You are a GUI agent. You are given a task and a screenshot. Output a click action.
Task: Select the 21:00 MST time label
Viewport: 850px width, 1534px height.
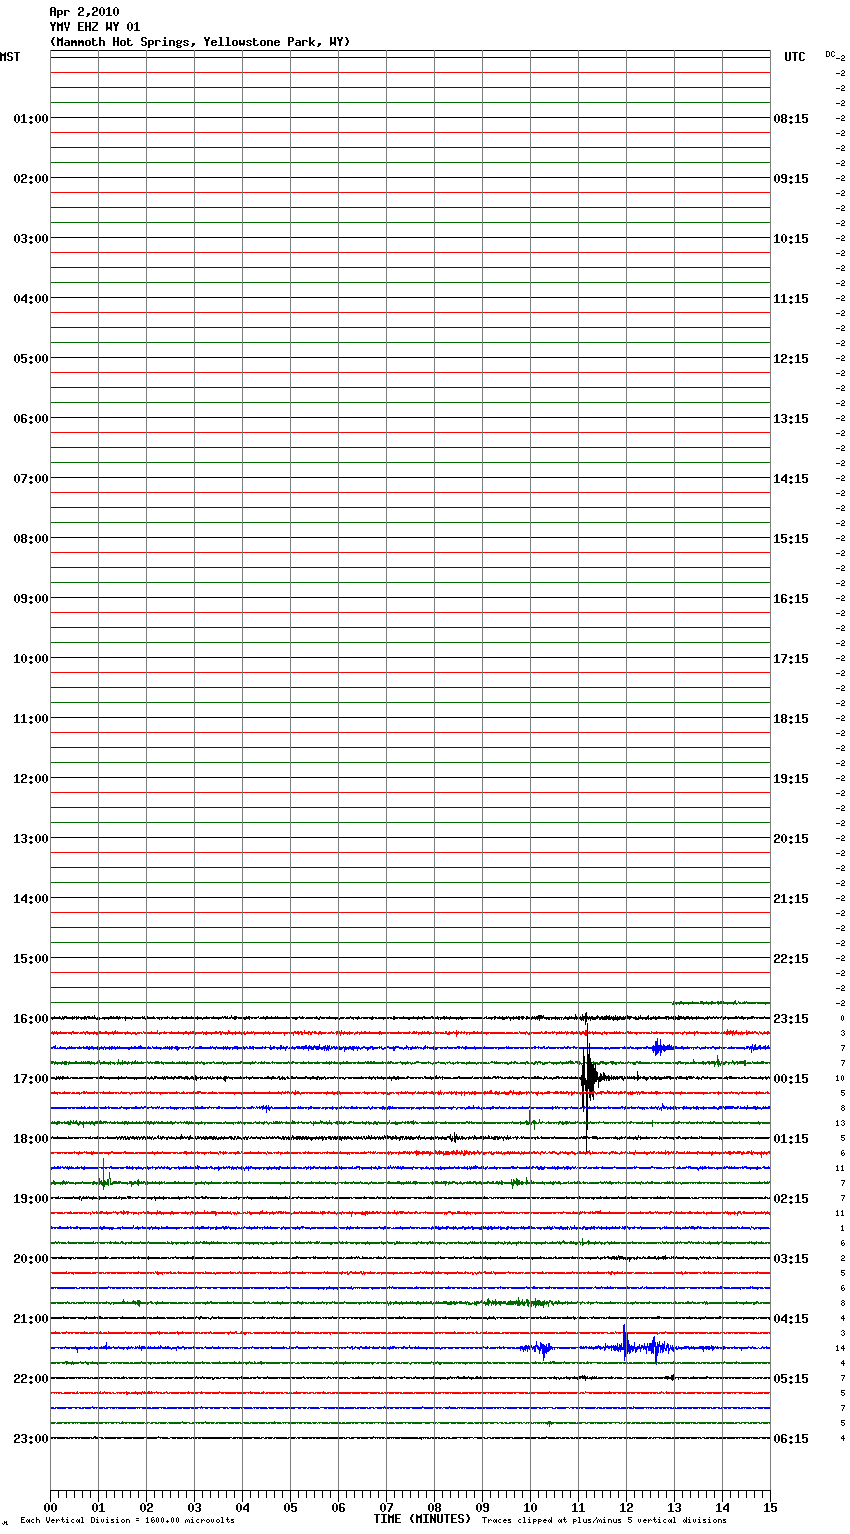31,1319
